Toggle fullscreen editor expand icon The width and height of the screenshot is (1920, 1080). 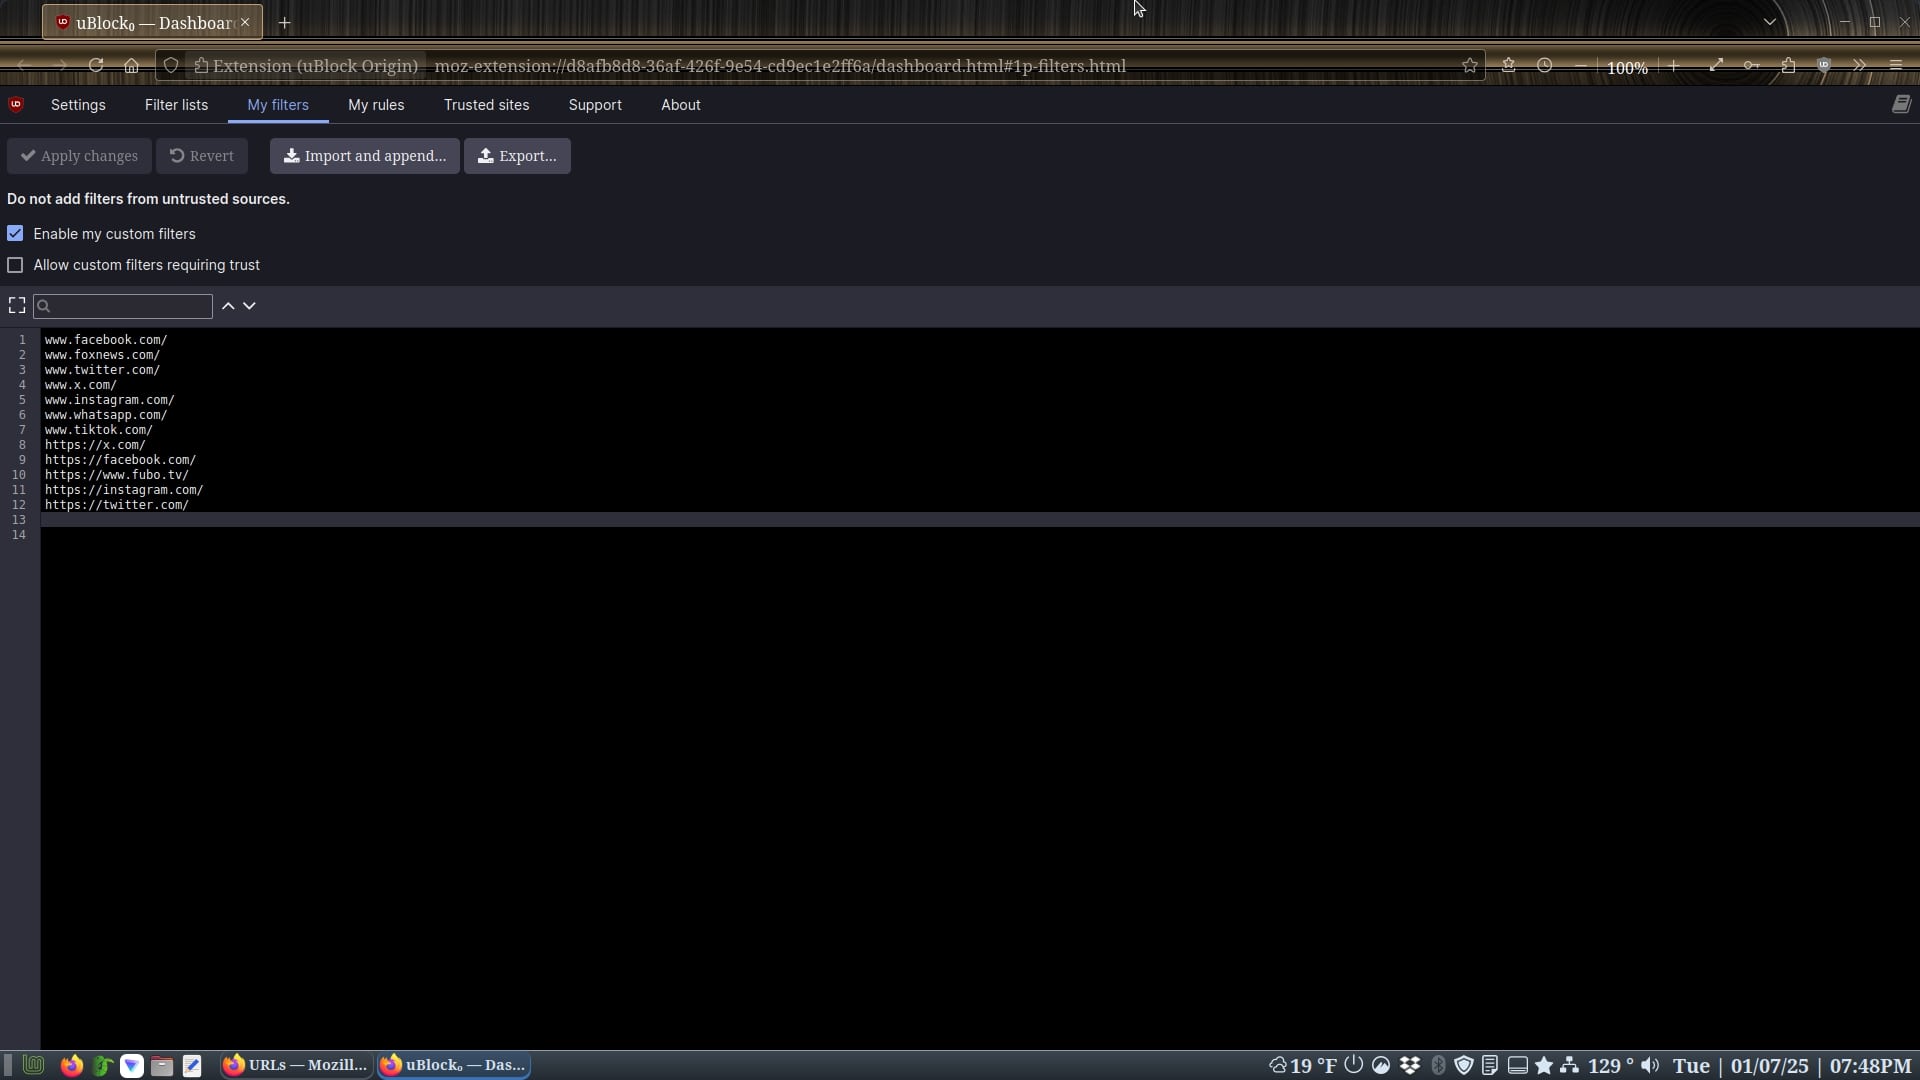pyautogui.click(x=17, y=305)
